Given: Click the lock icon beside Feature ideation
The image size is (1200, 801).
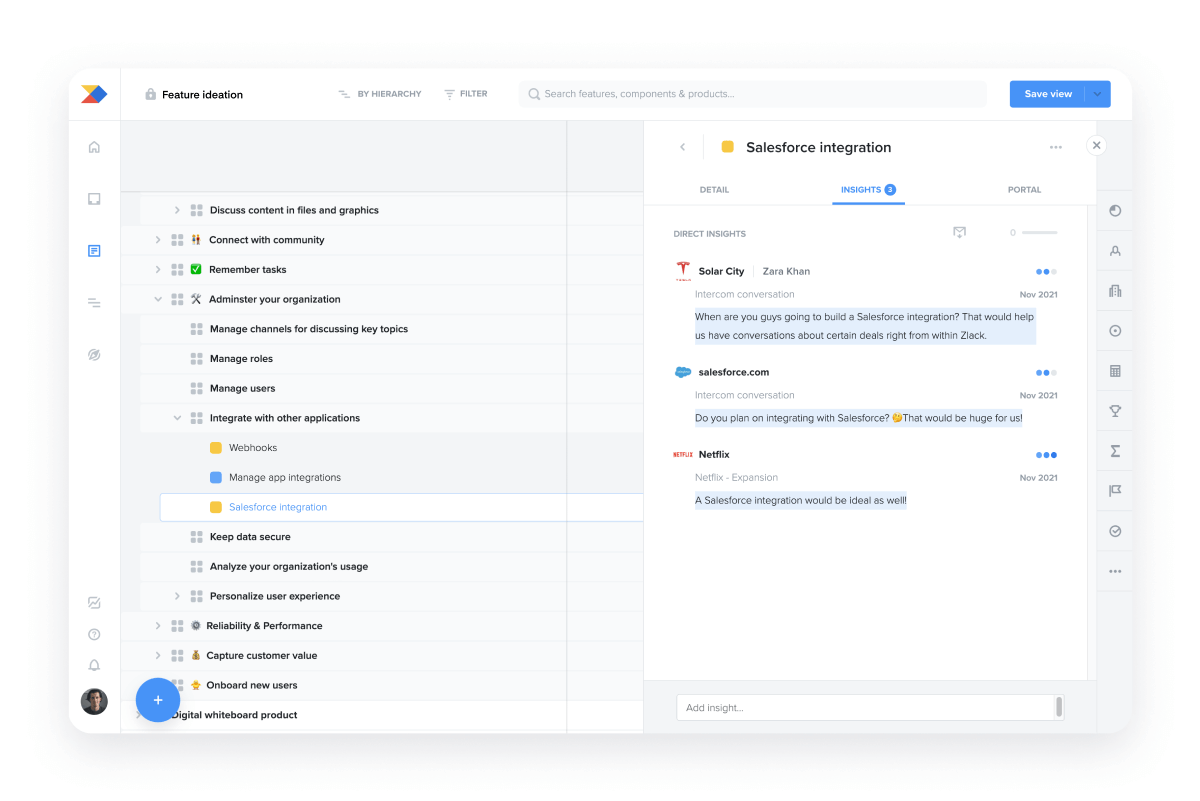Looking at the screenshot, I should pos(150,94).
